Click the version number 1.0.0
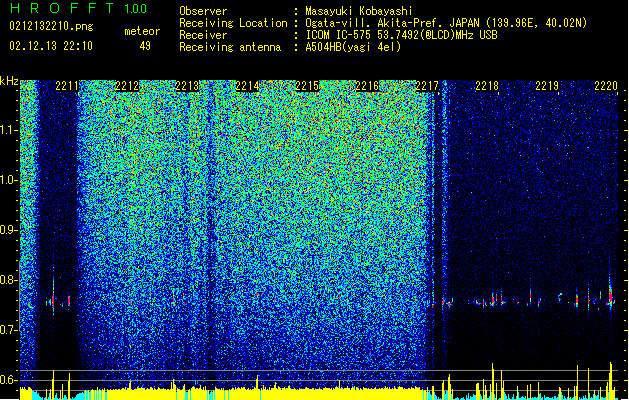Viewport: 629px width, 400px height. pos(136,8)
